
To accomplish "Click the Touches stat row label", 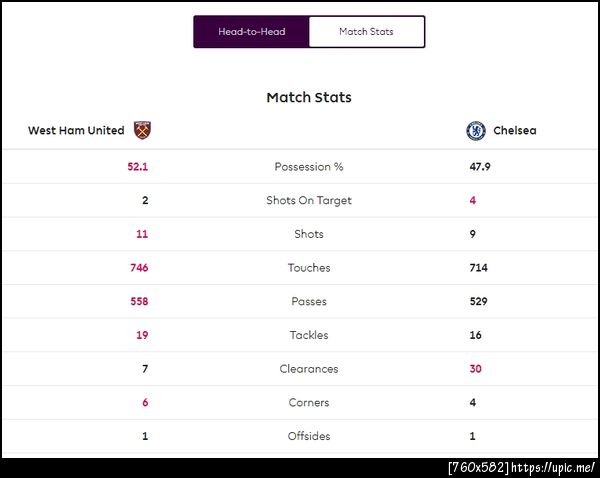I will (309, 268).
